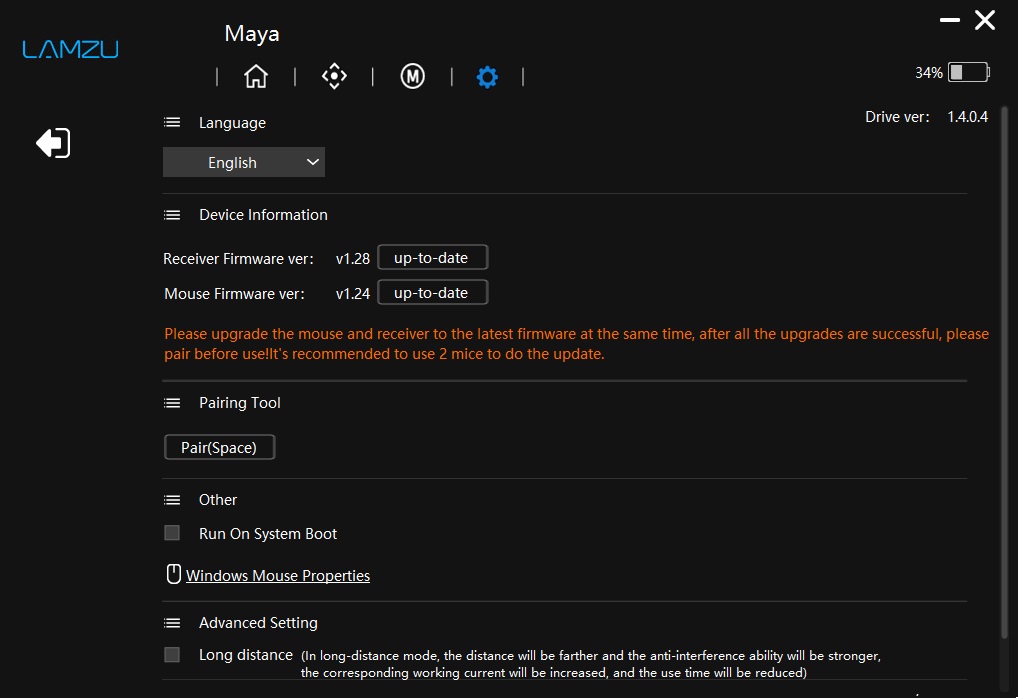Click Mouse Firmware up-to-date button
Screen dimensions: 1018x698
point(432,292)
